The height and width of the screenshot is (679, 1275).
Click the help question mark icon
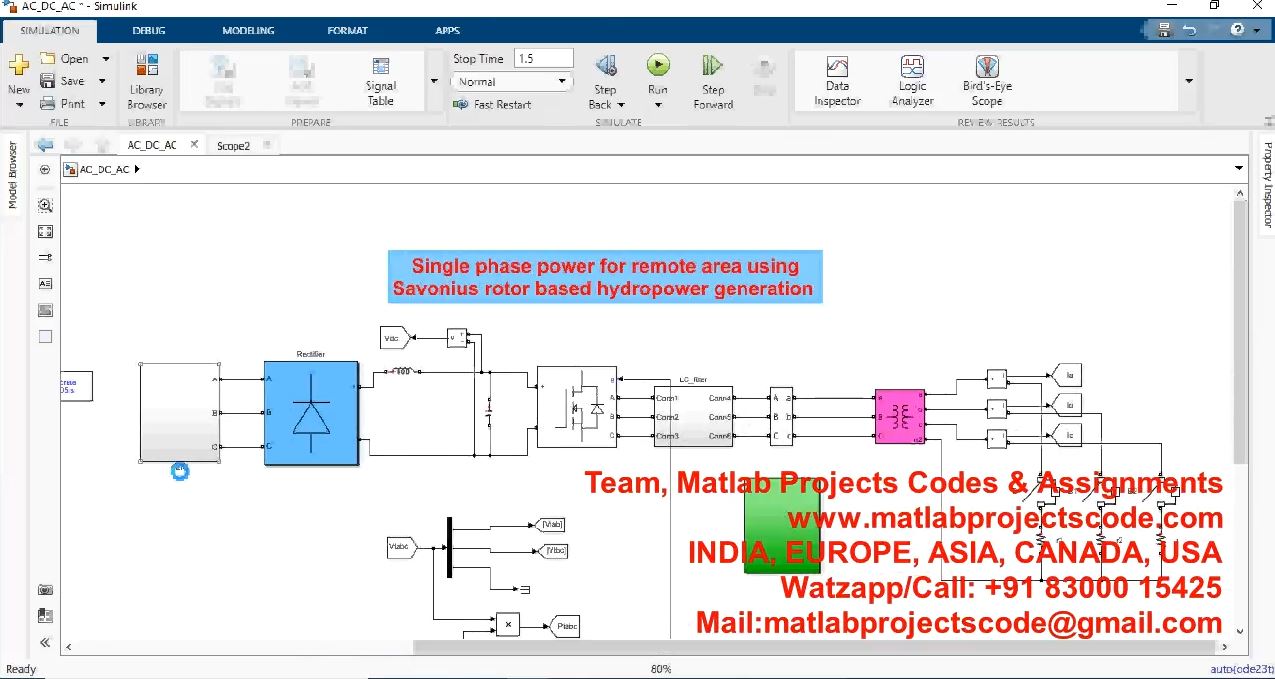coord(1239,31)
